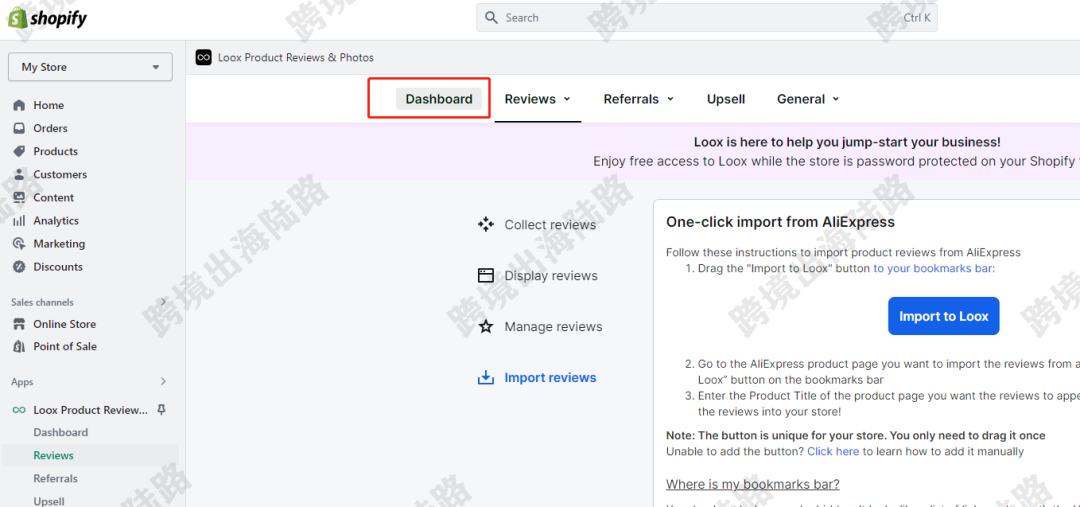Follow the 'Click here' manual add link
The image size is (1080, 507).
[x=833, y=452]
